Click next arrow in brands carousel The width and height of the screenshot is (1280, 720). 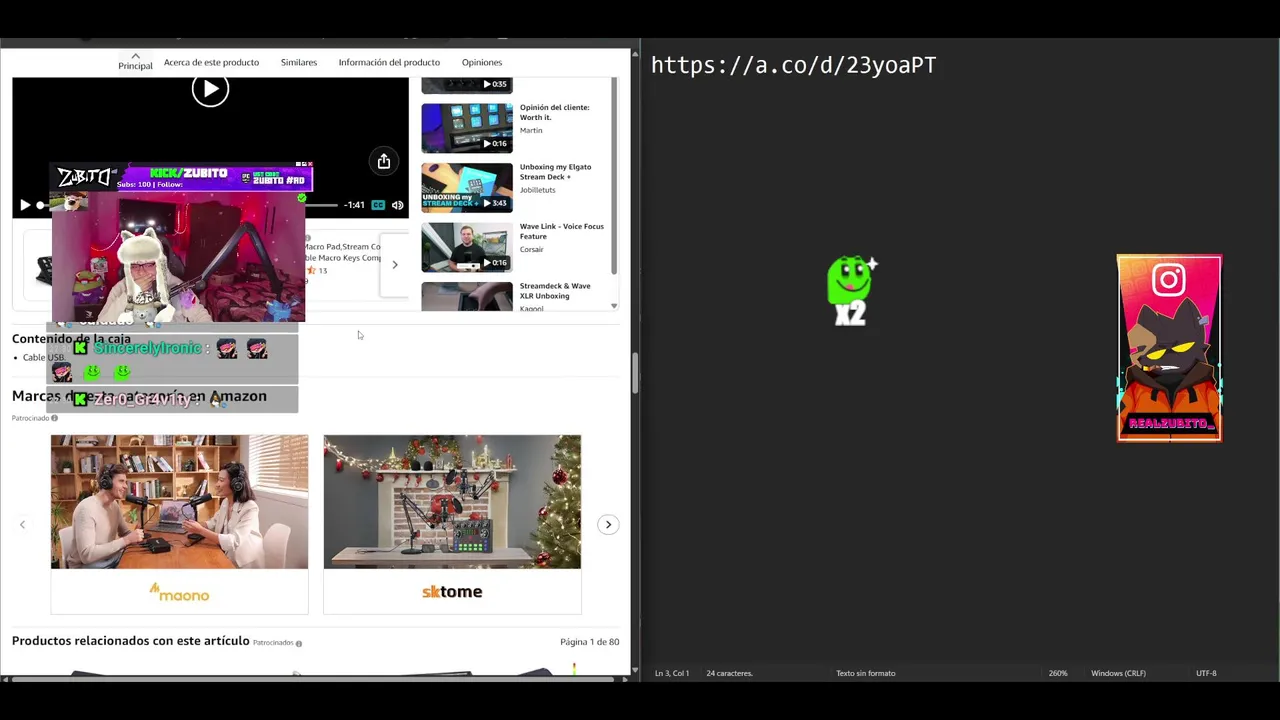pos(608,525)
